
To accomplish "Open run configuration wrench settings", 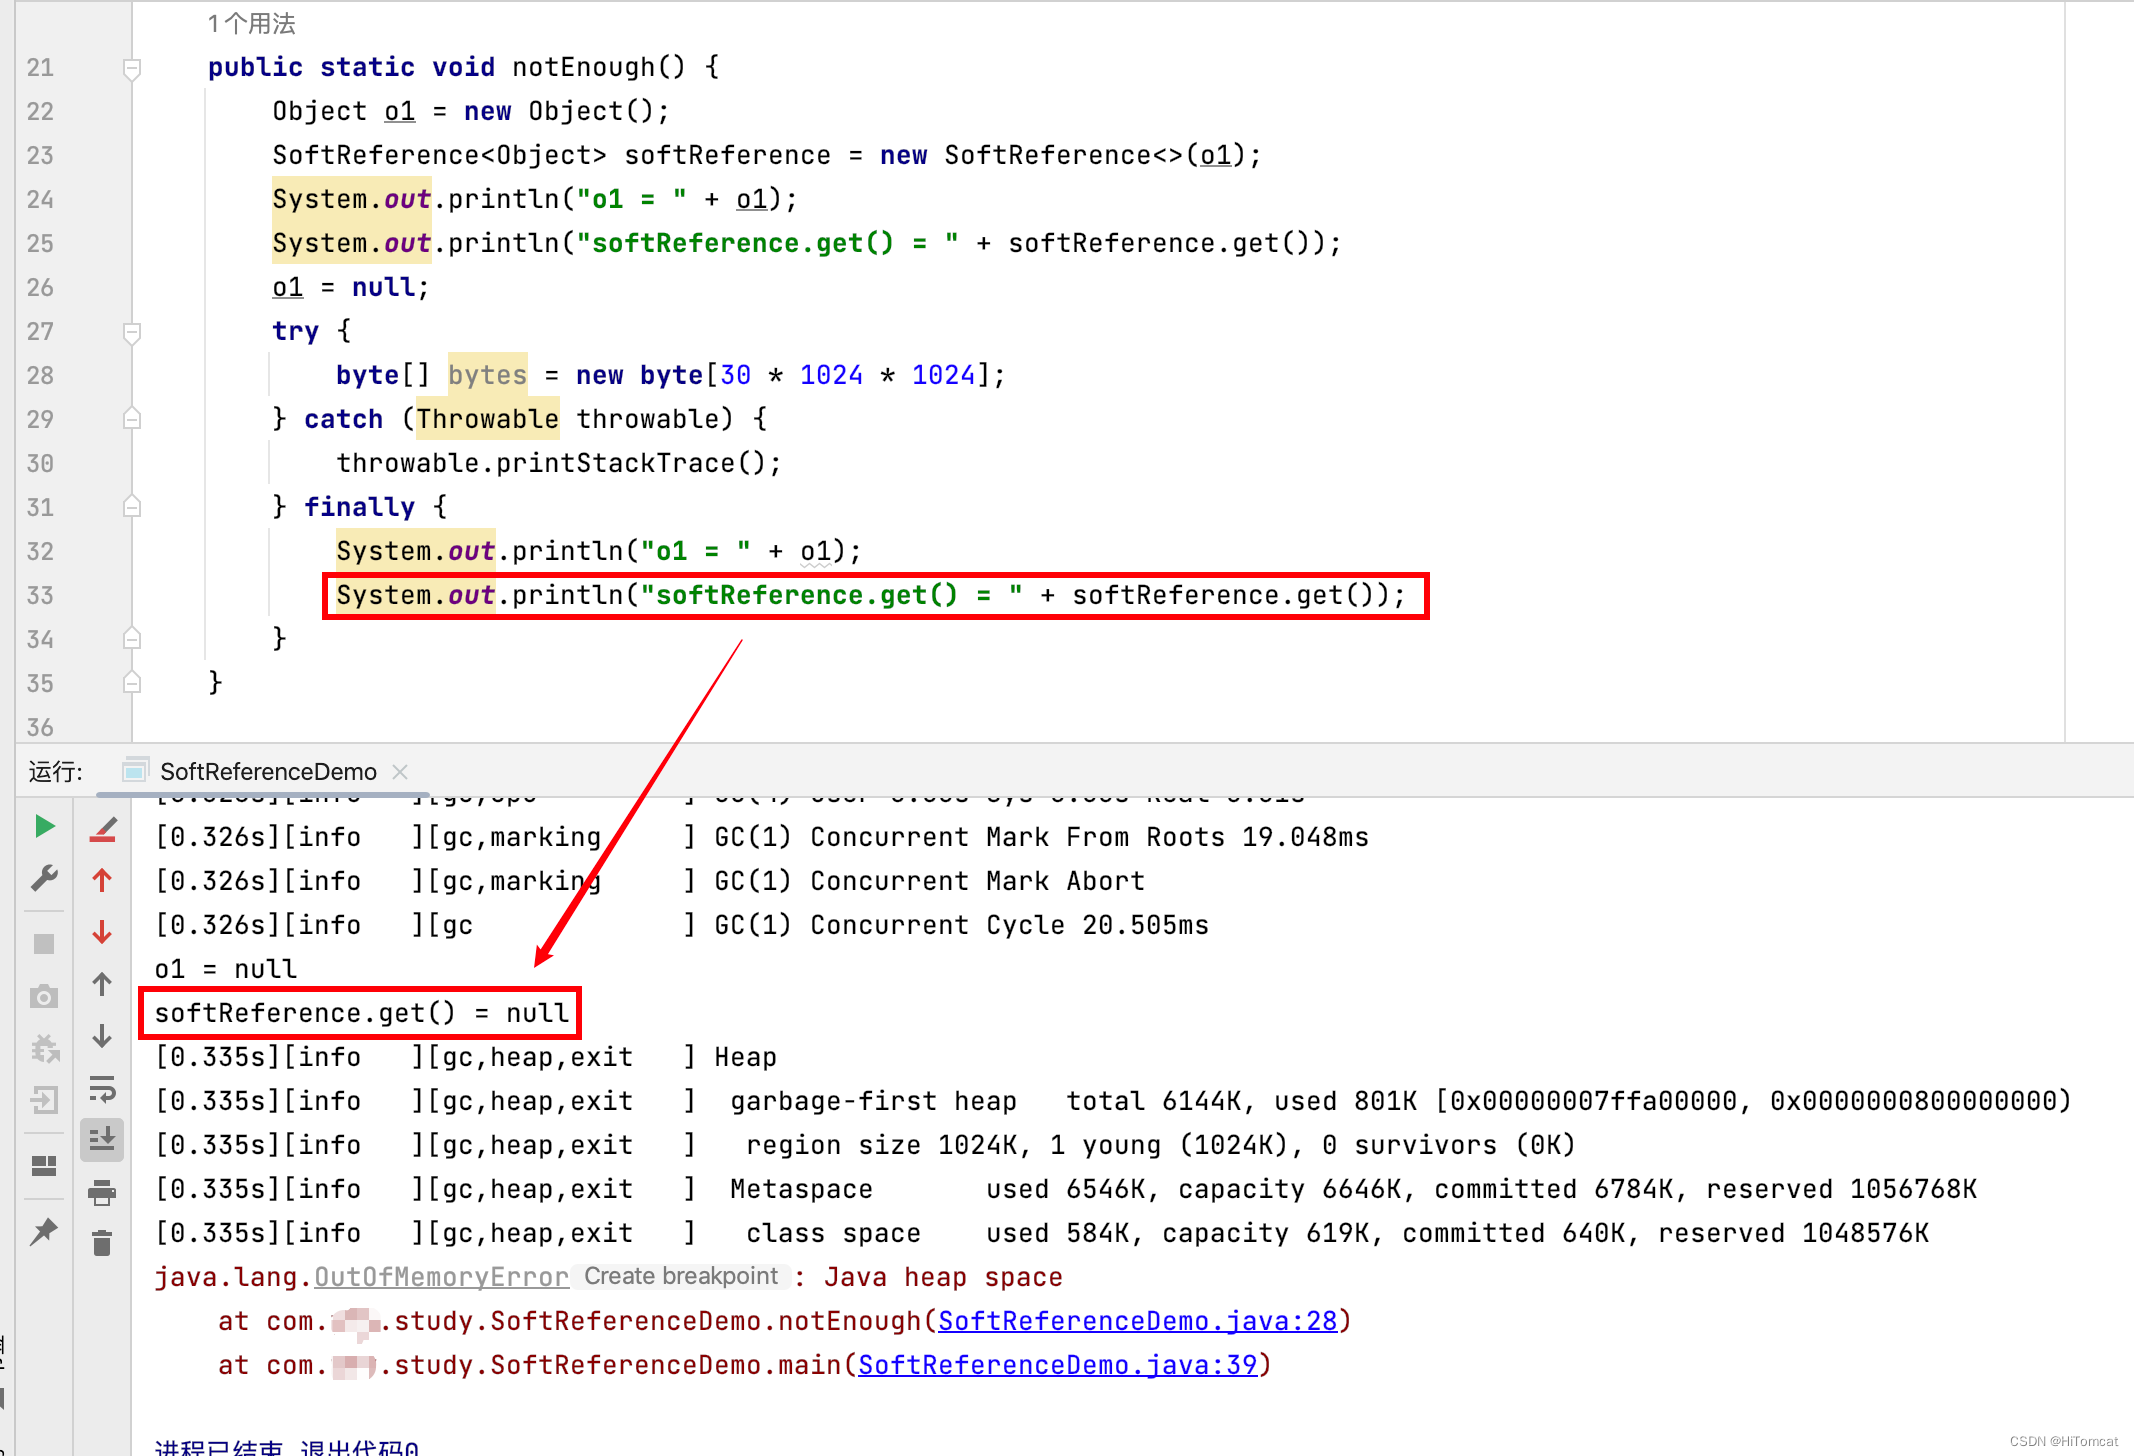I will (x=44, y=878).
